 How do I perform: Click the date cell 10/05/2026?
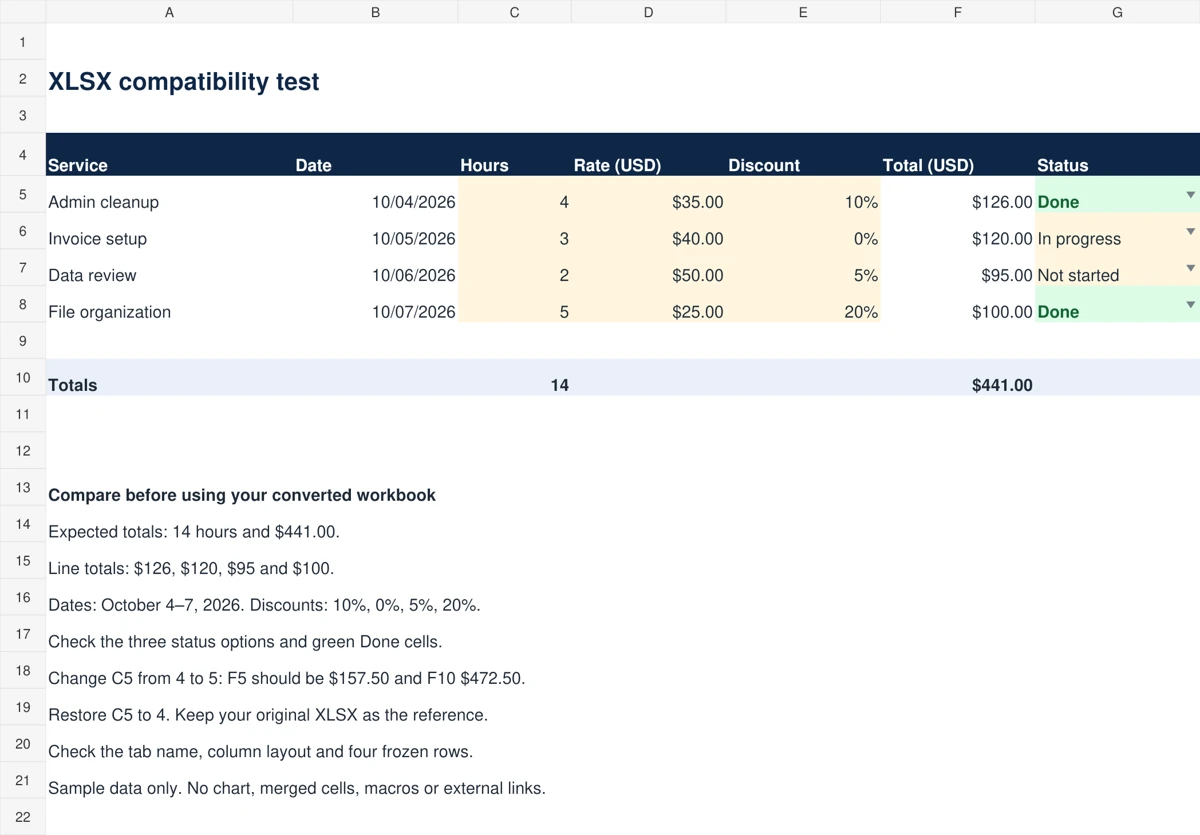[x=375, y=232]
